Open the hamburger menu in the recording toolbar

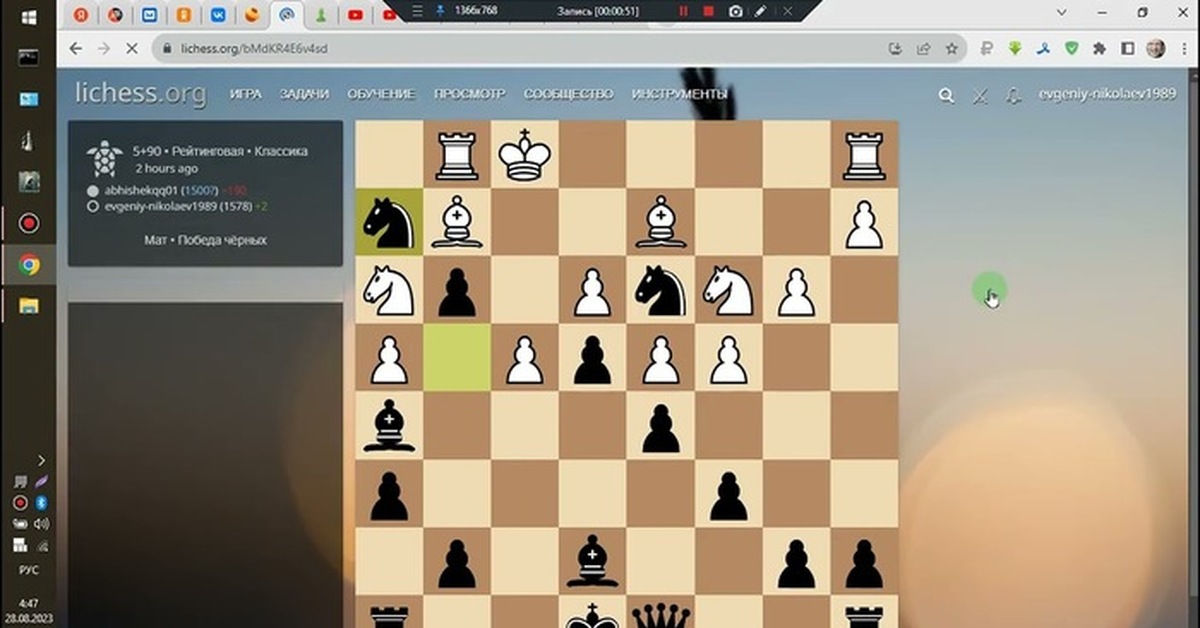[x=417, y=13]
